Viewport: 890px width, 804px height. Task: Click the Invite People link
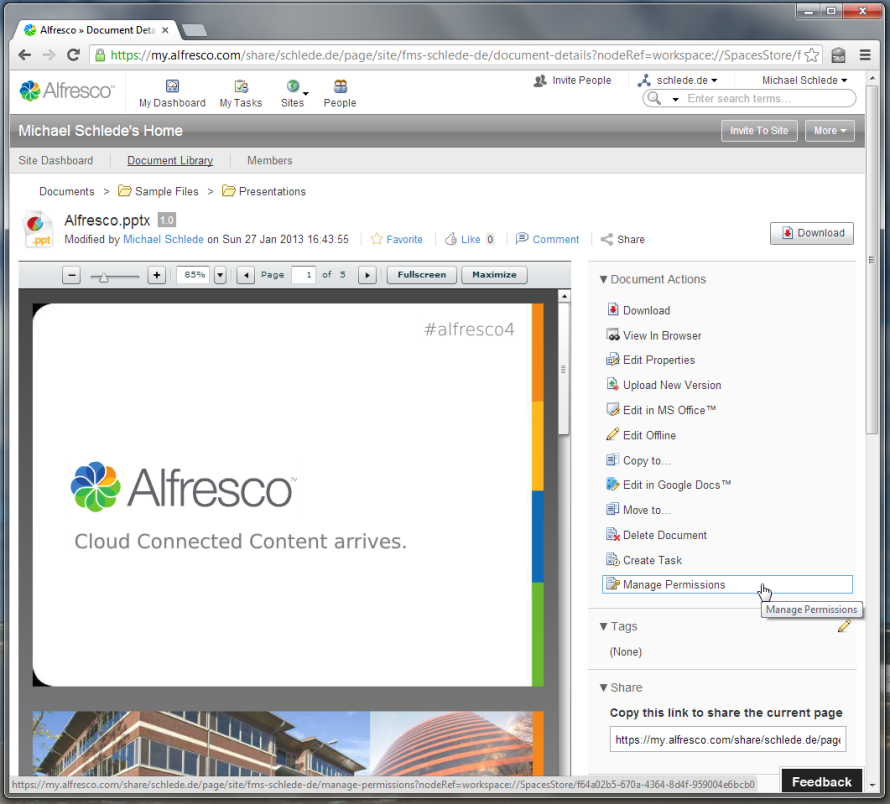[573, 80]
